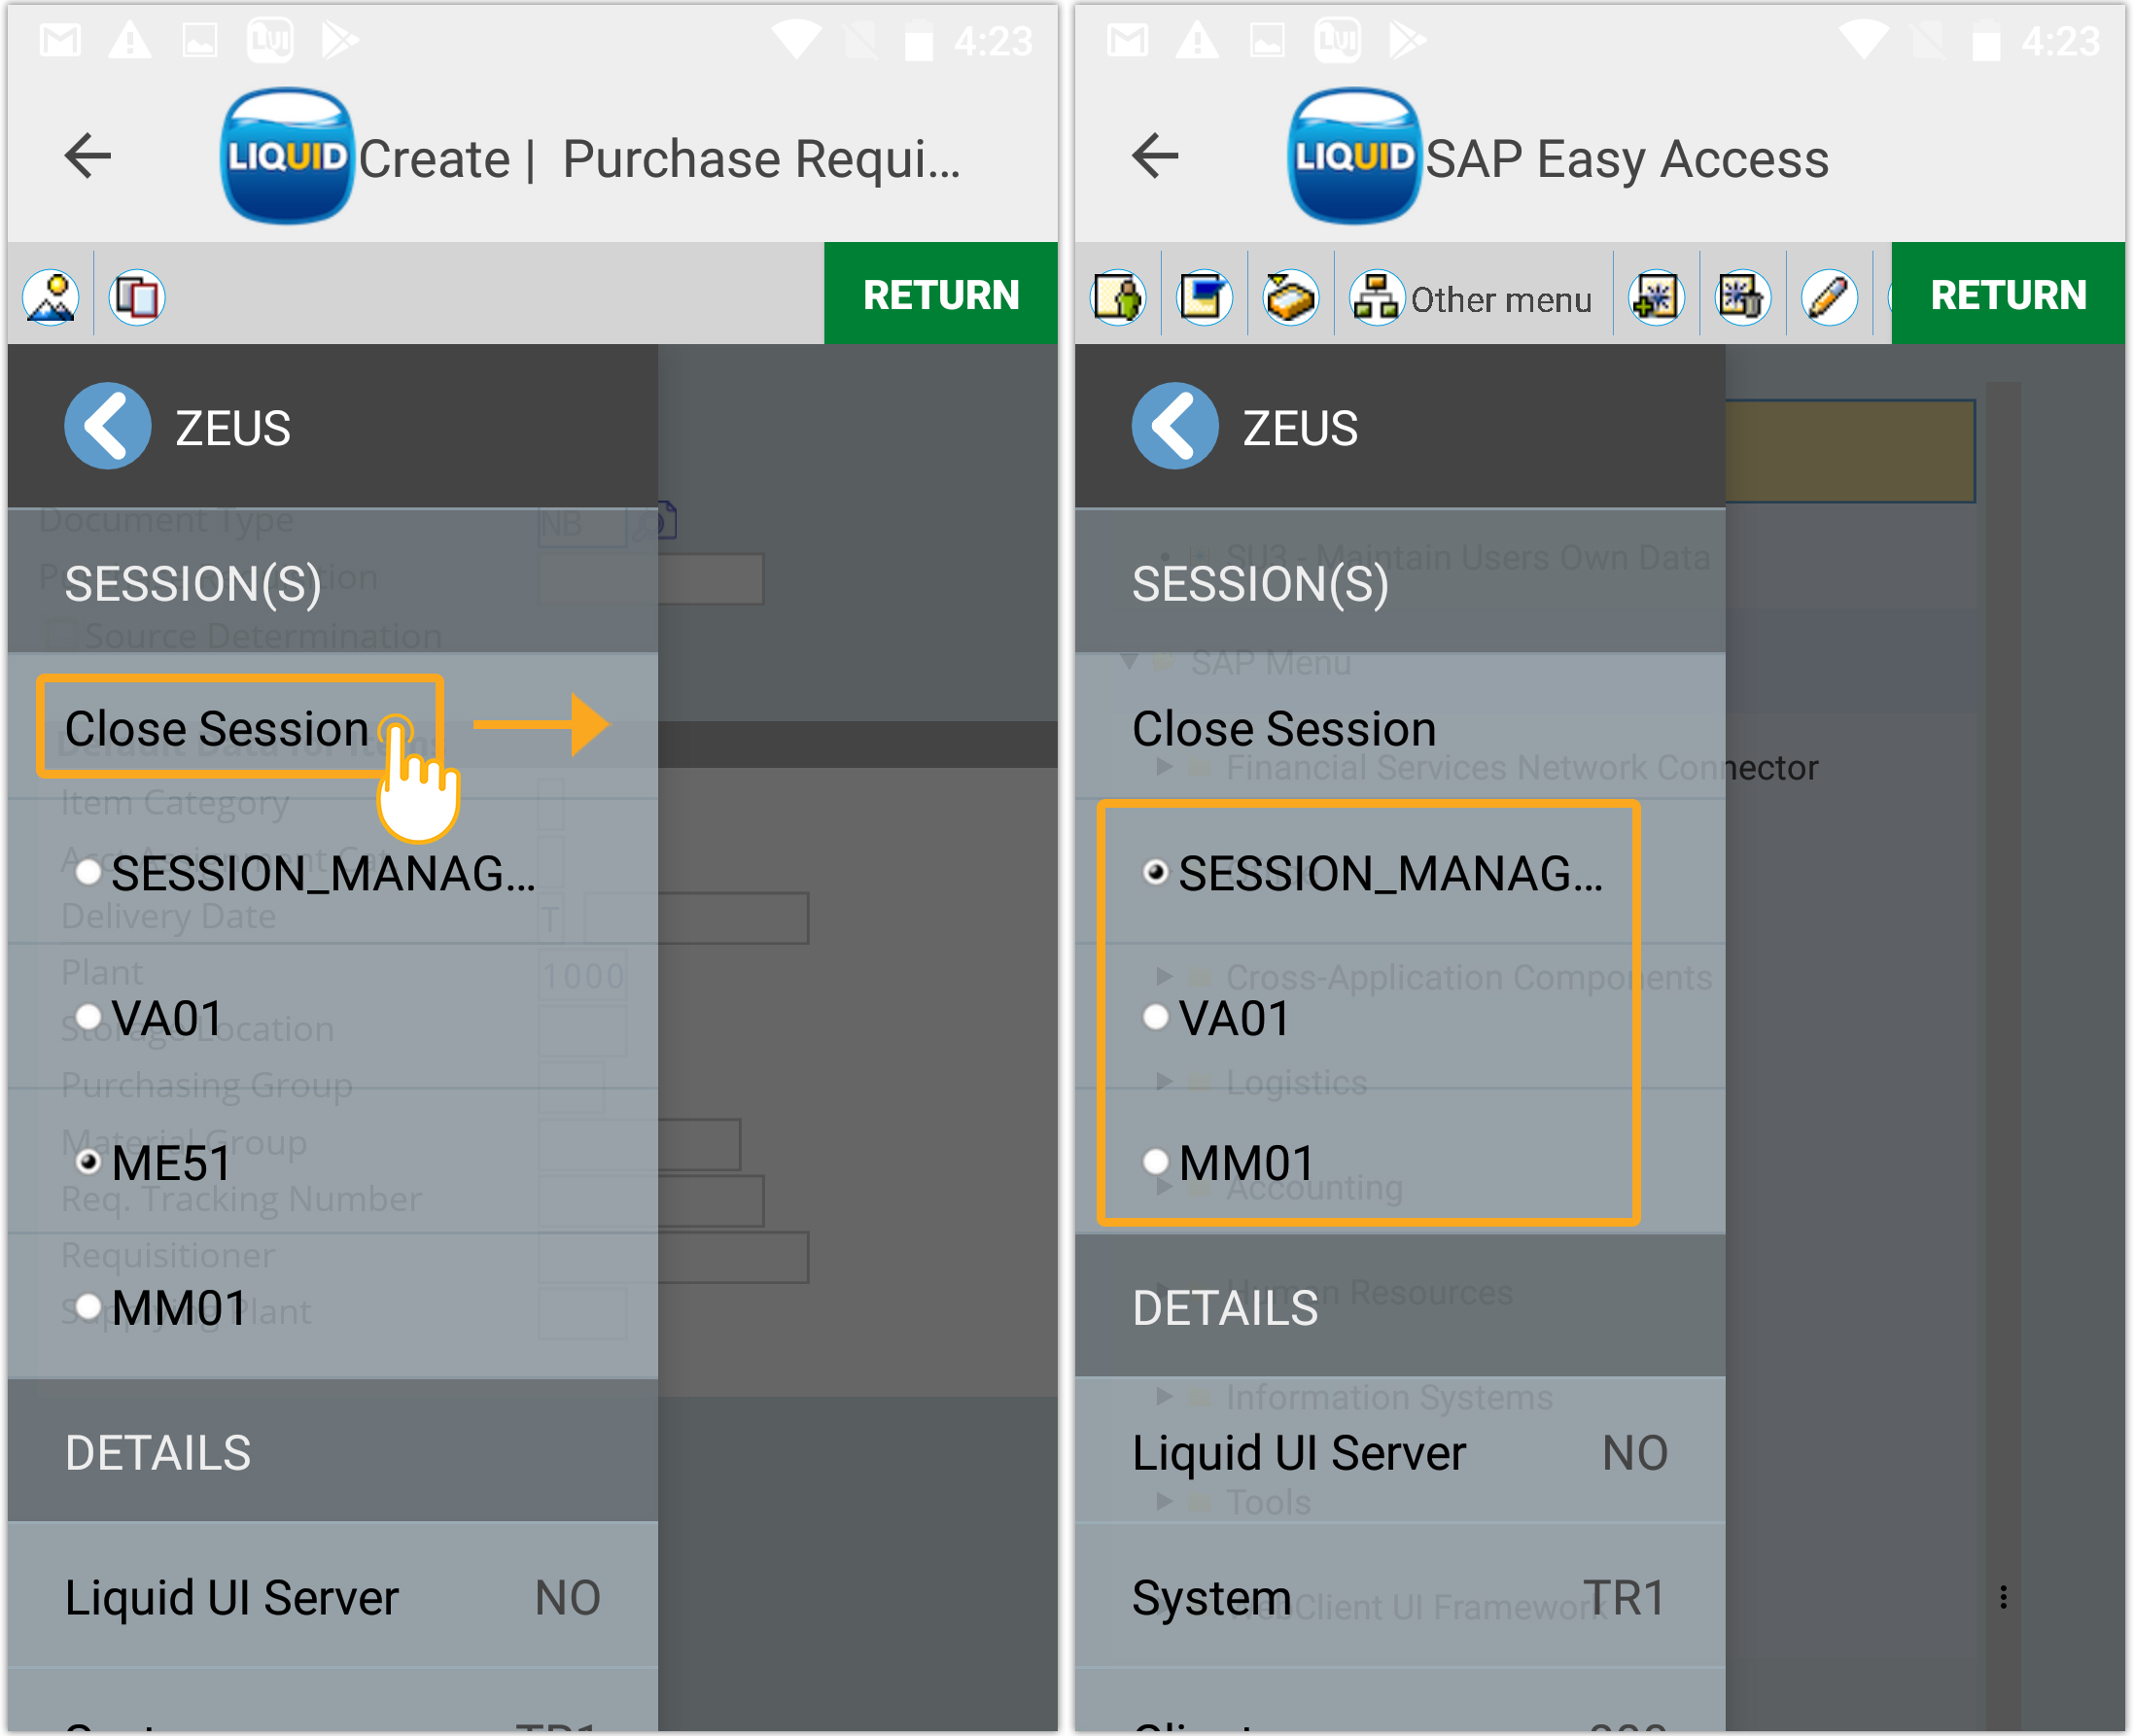Tap the picture icon in left toolbar

(x=52, y=297)
